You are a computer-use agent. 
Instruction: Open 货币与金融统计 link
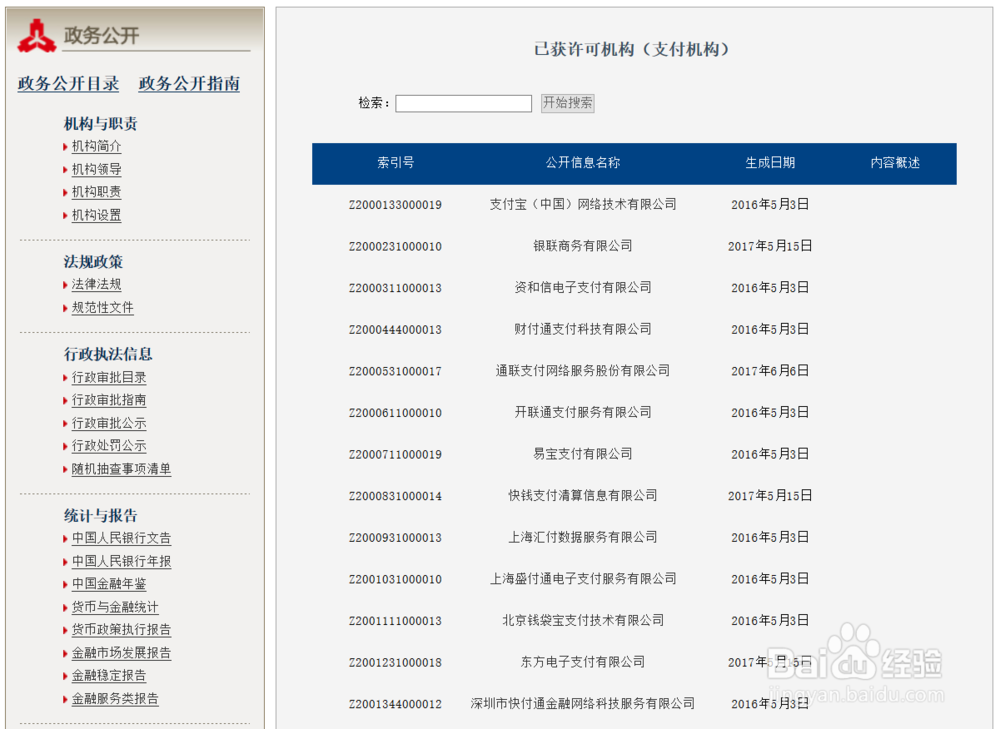tap(115, 607)
